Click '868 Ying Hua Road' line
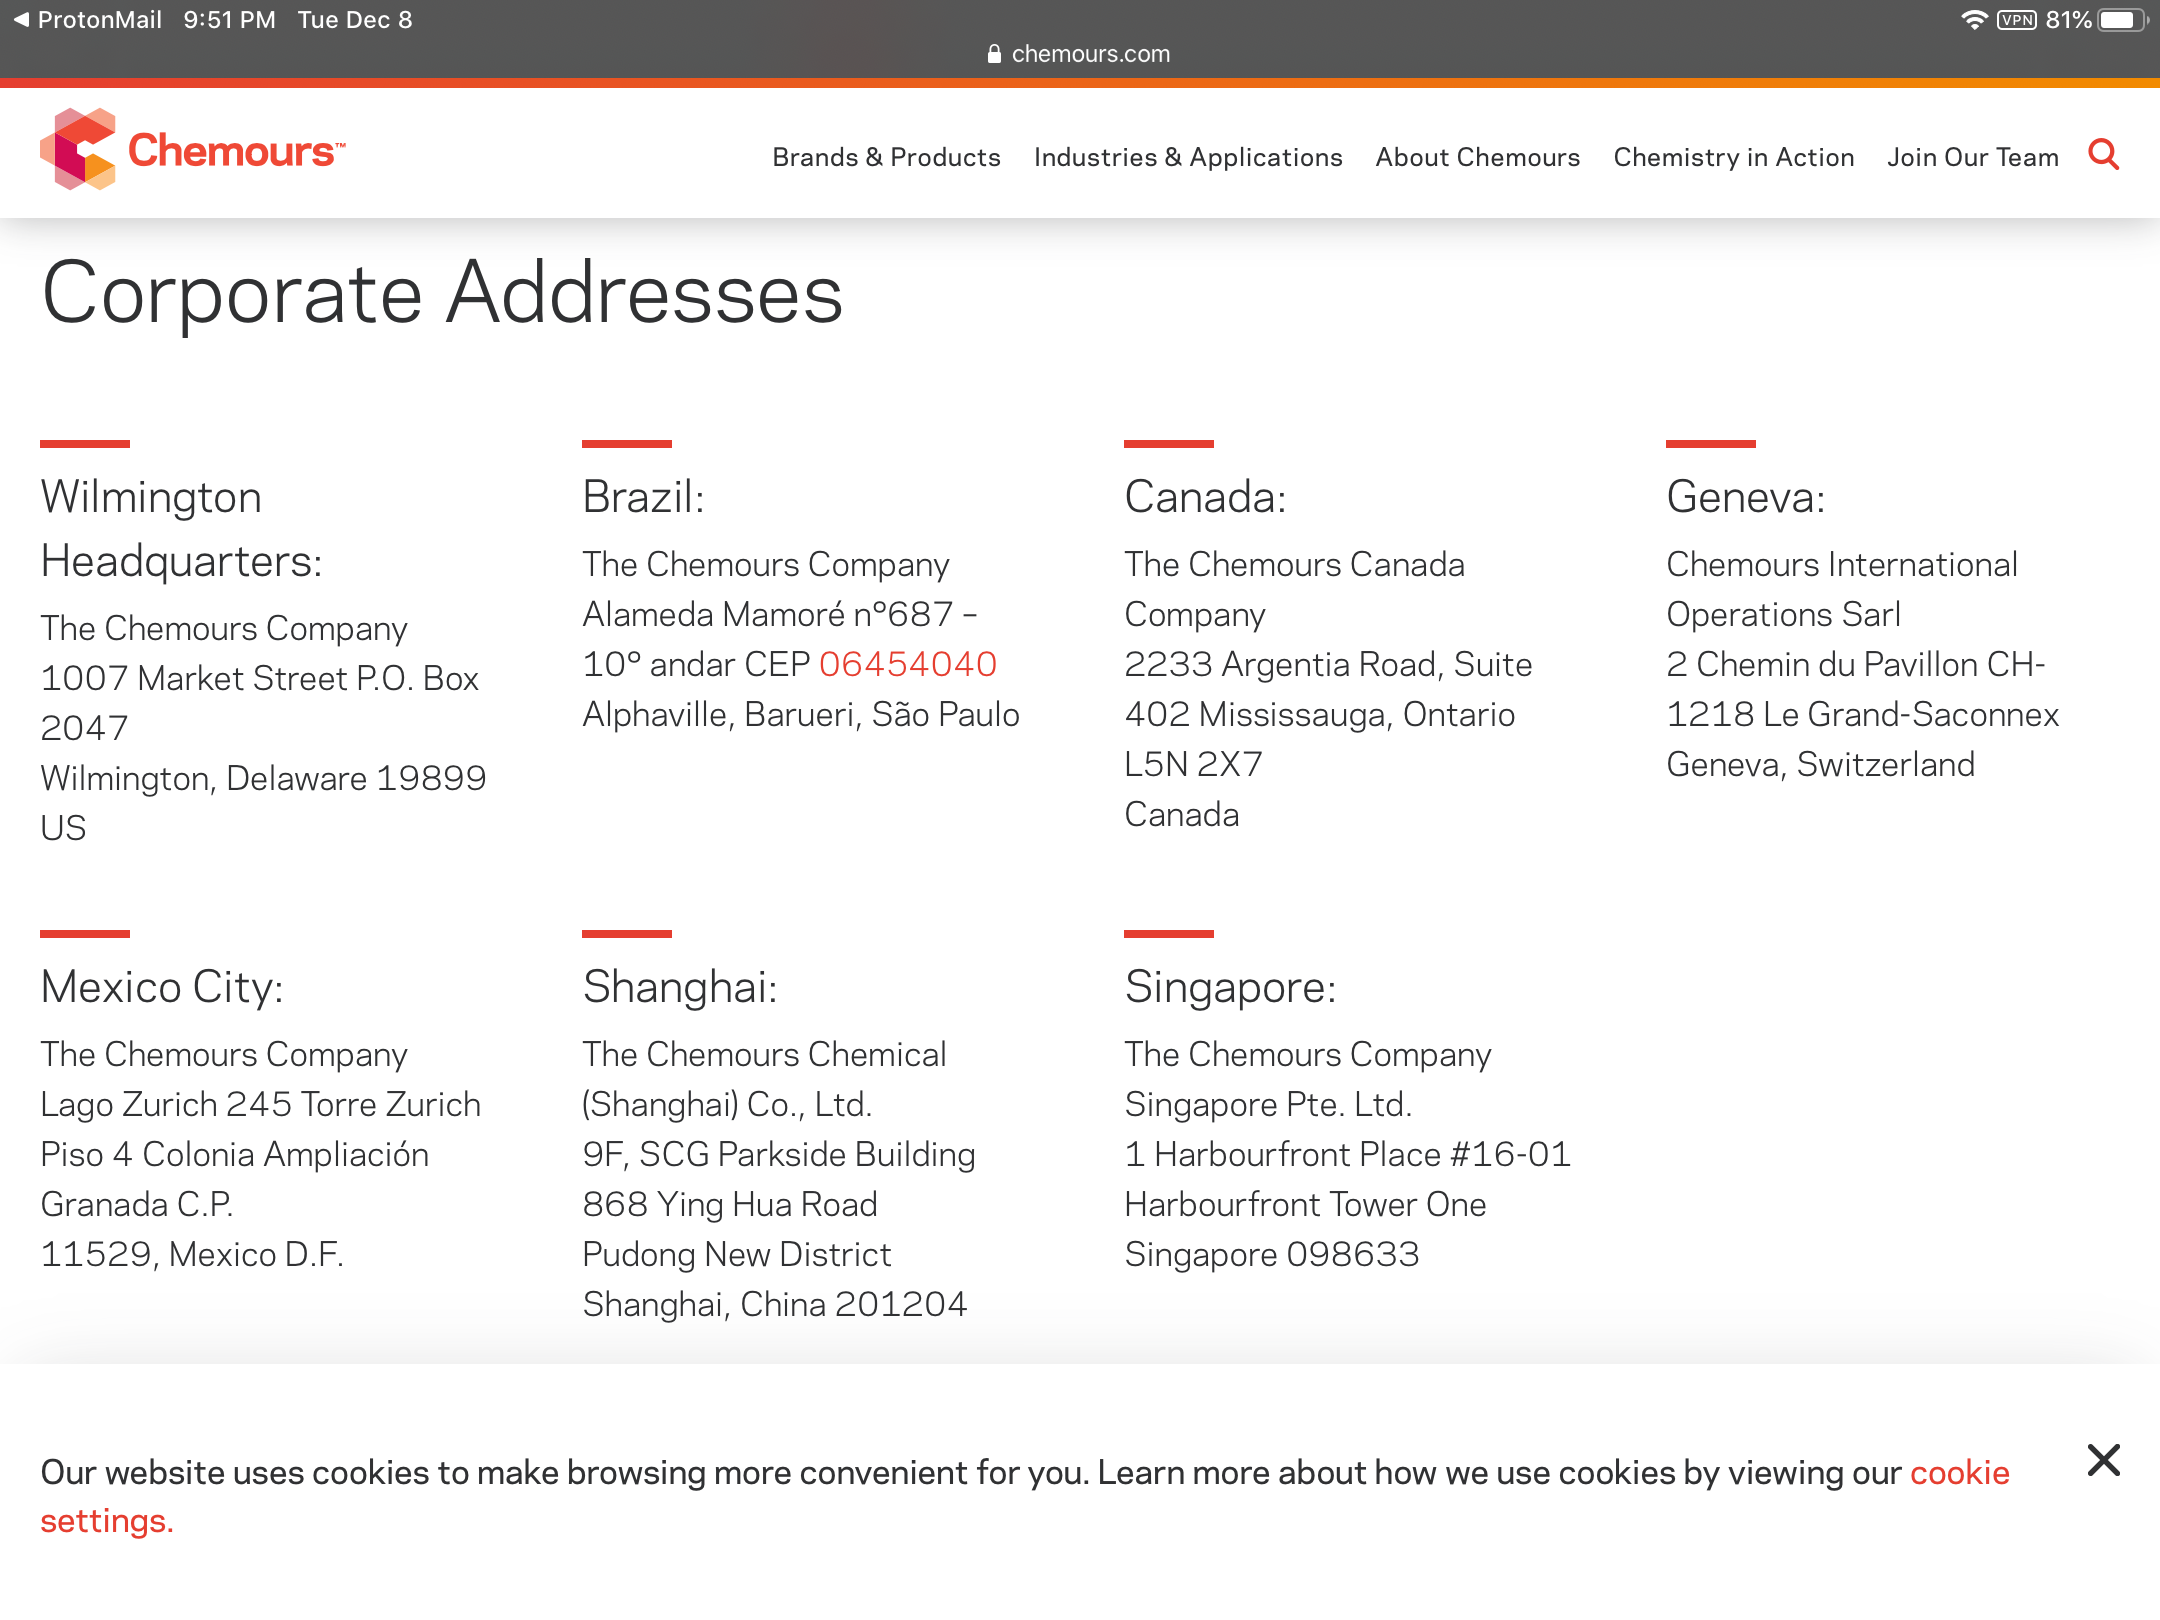The width and height of the screenshot is (2160, 1620). pyautogui.click(x=730, y=1204)
